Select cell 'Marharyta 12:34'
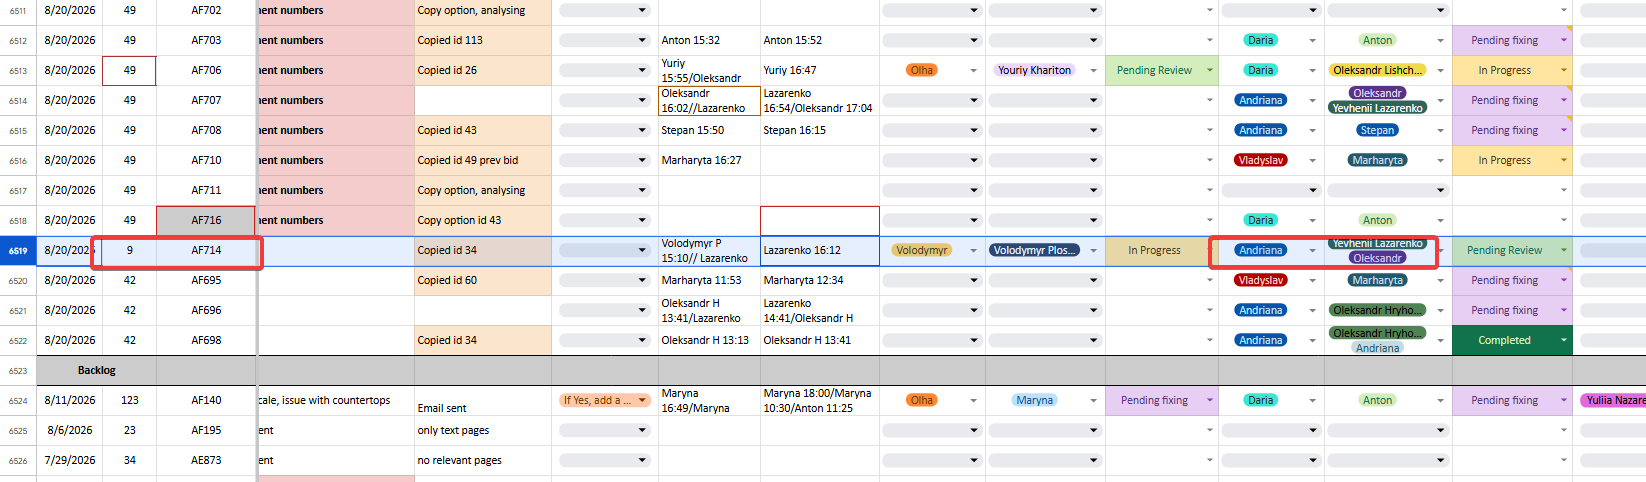1646x482 pixels. tap(820, 281)
